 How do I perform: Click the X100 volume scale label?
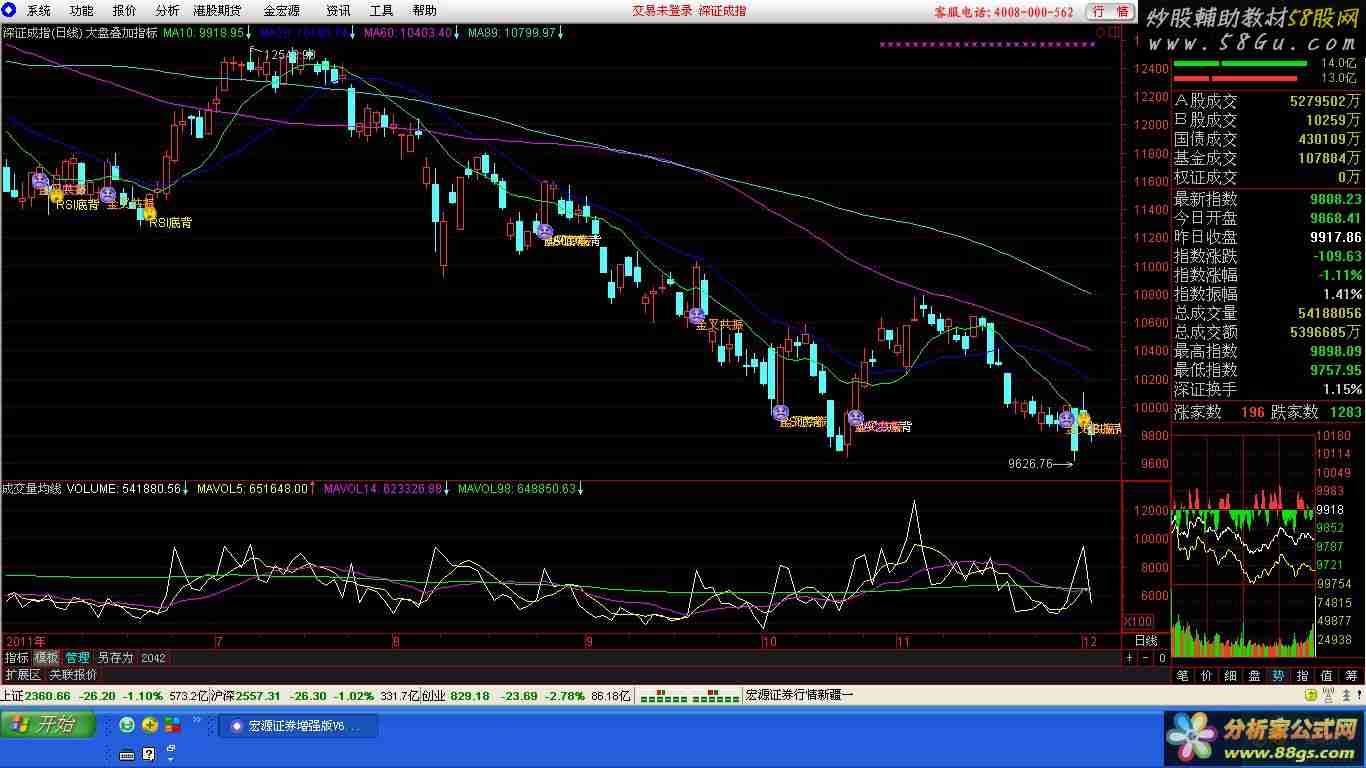1139,621
